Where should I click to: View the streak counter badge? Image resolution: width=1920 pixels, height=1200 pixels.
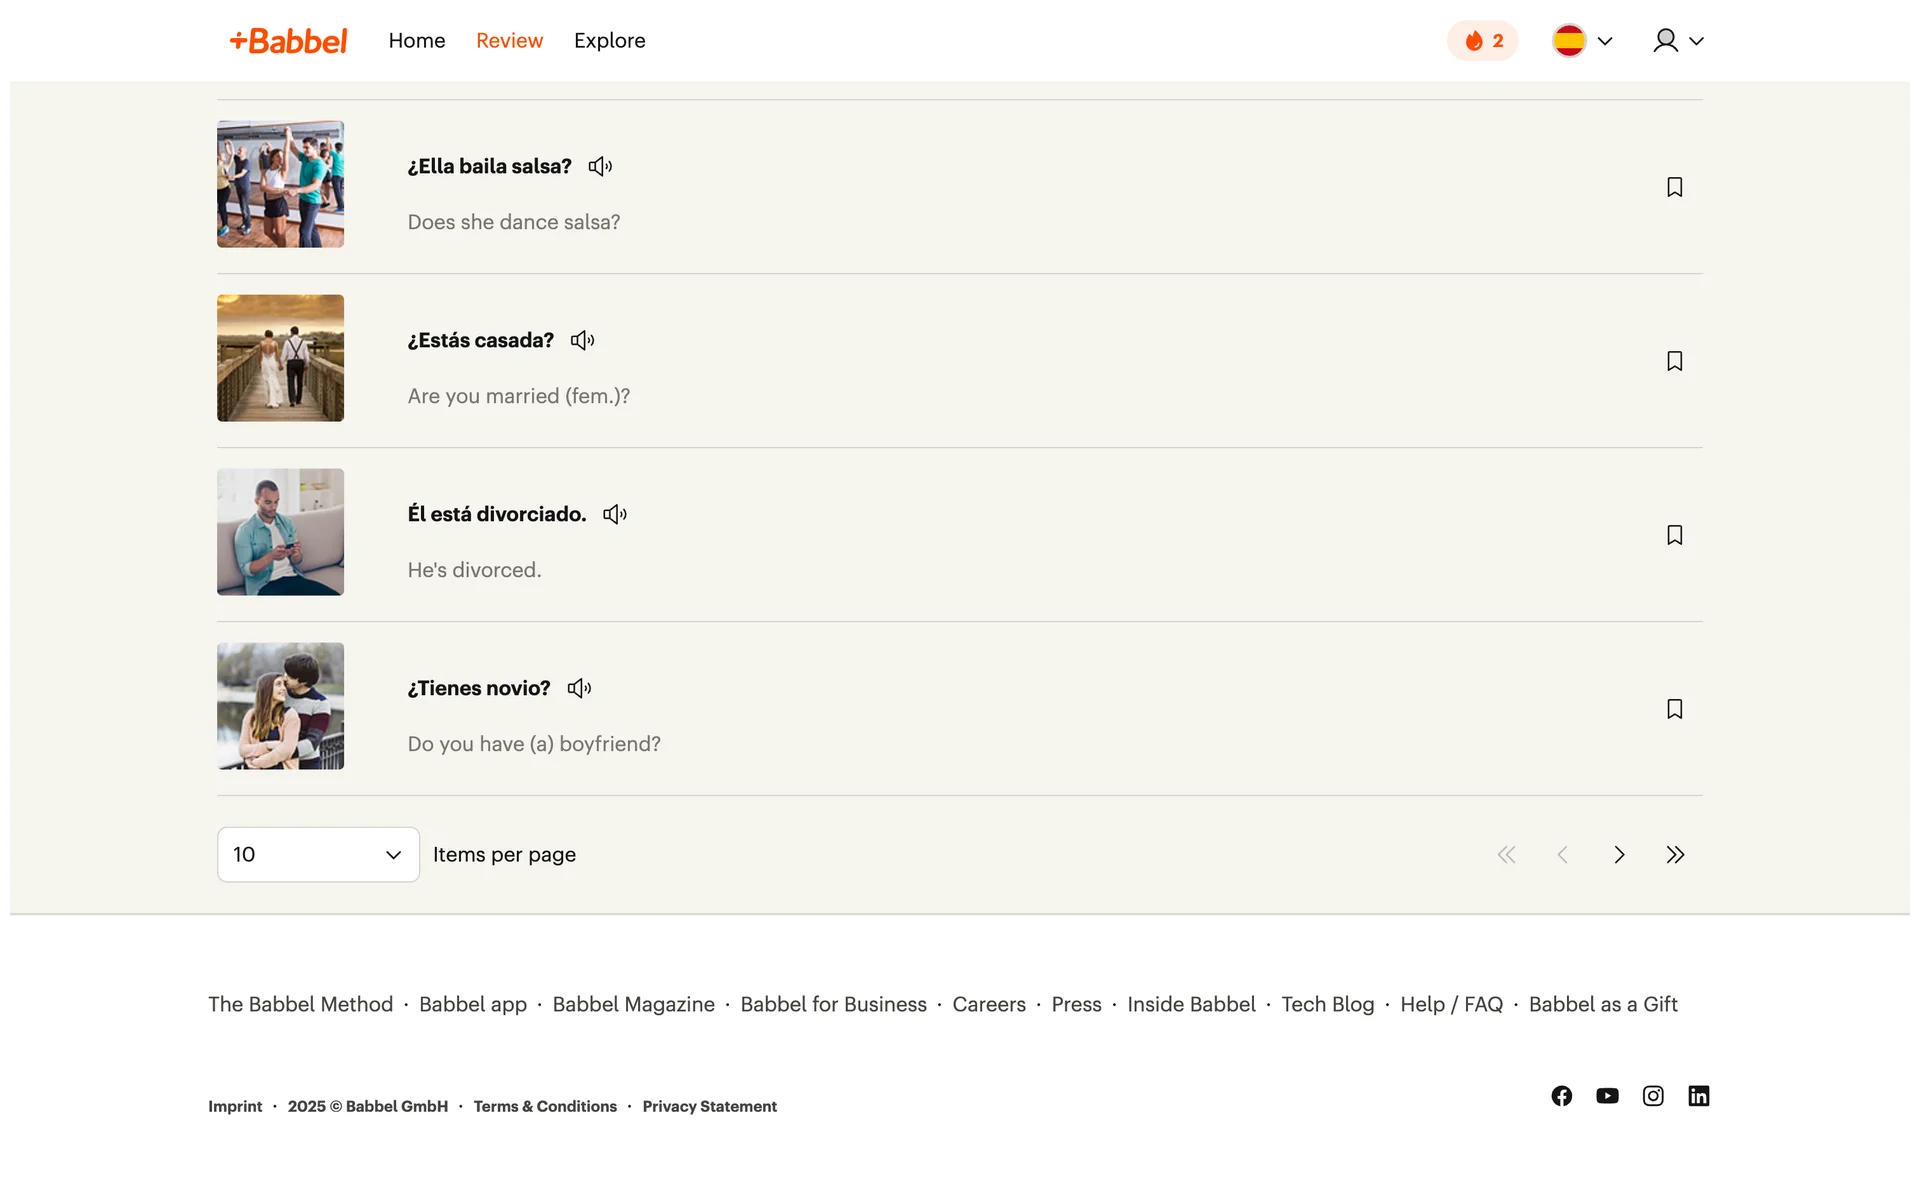pyautogui.click(x=1482, y=41)
